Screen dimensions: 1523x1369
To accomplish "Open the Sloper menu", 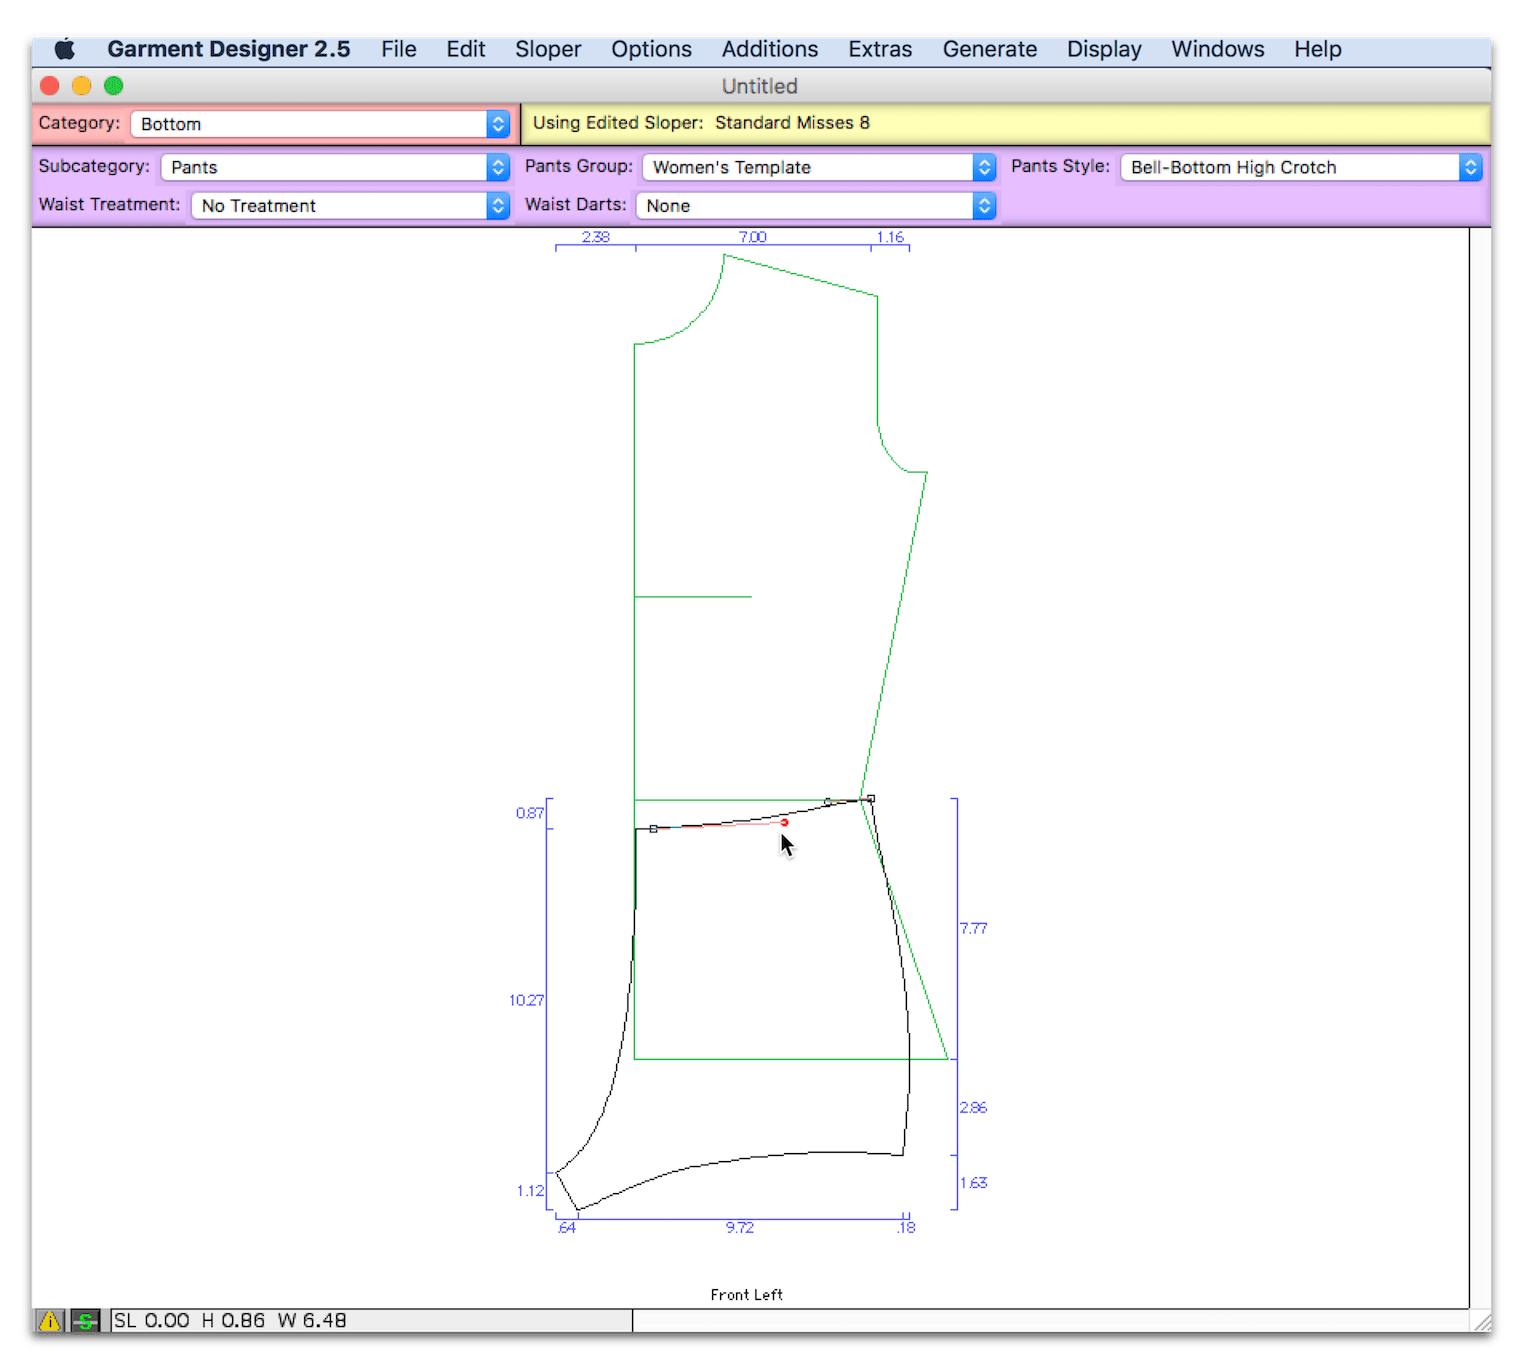I will click(547, 49).
